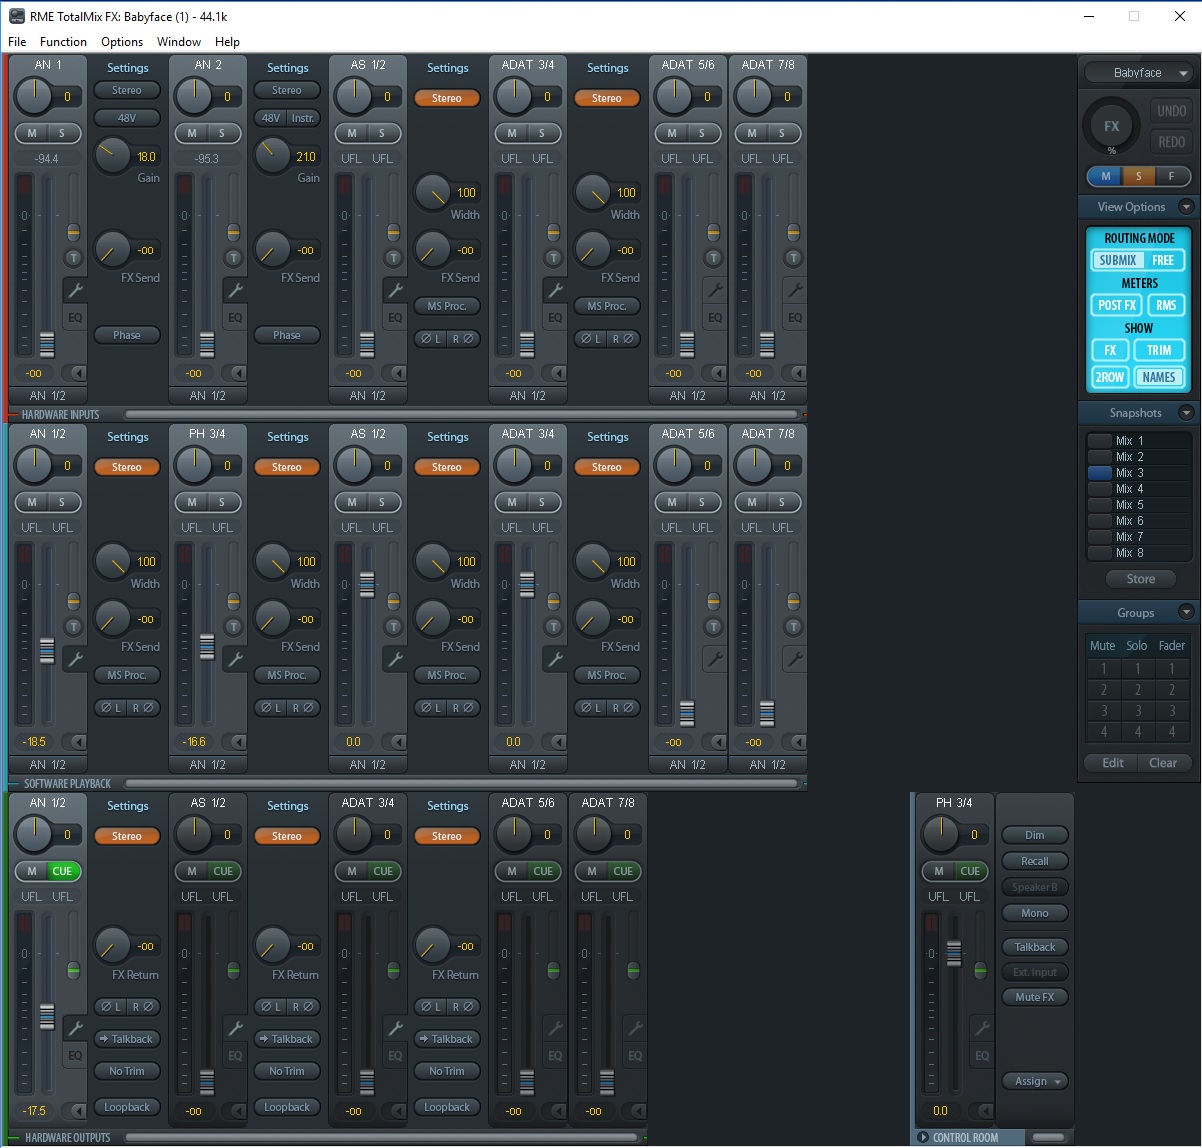Open EQ panel on AN 2 input channel

[x=235, y=318]
